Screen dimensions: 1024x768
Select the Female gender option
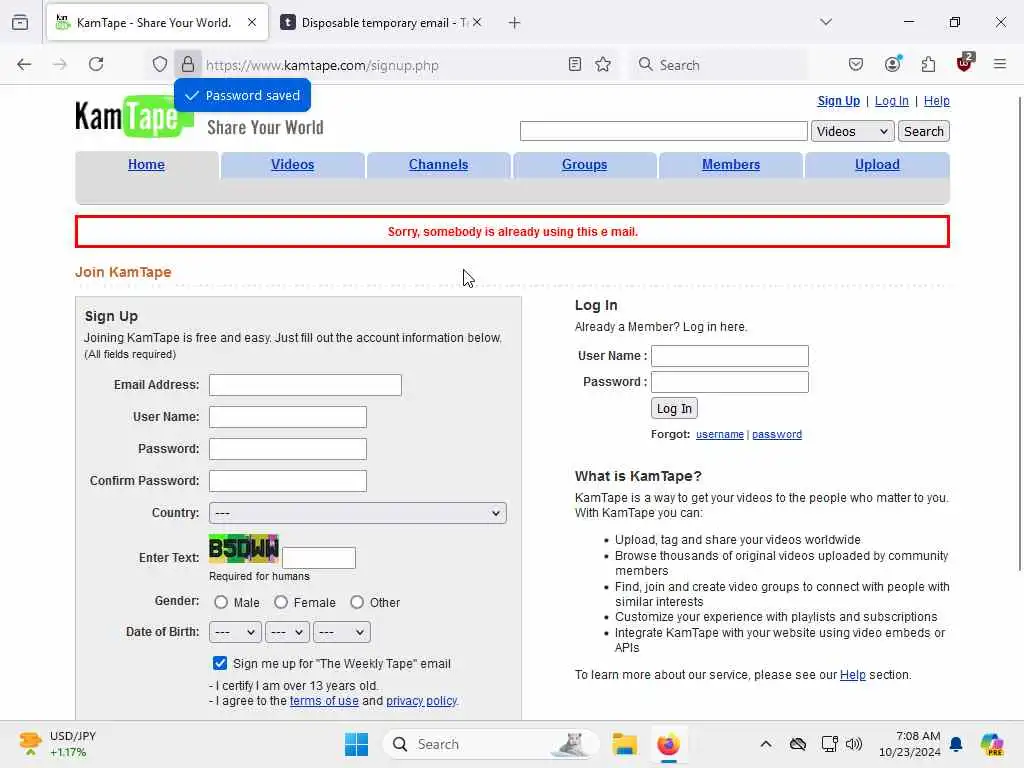tap(281, 602)
